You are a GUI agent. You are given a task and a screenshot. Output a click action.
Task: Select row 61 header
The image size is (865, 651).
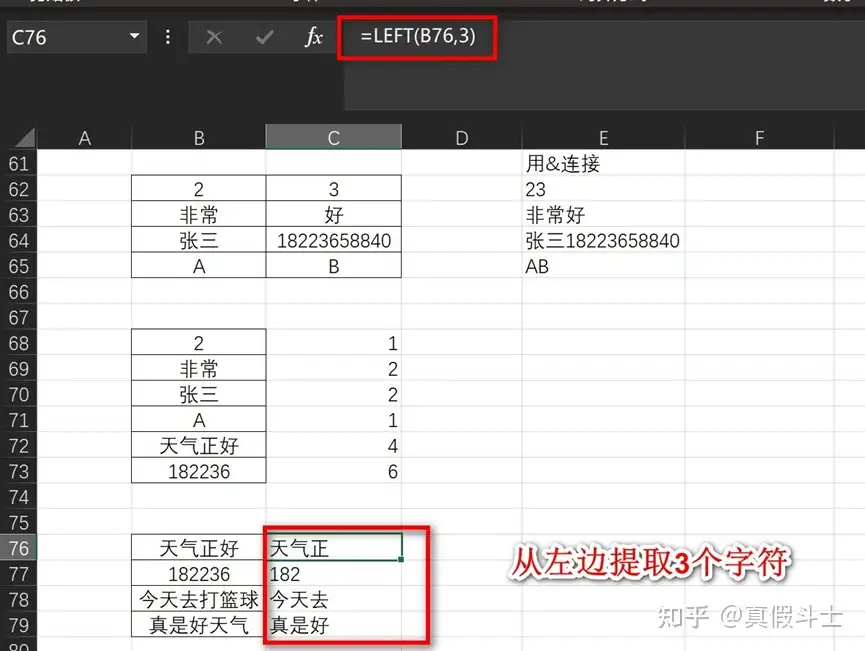point(20,164)
